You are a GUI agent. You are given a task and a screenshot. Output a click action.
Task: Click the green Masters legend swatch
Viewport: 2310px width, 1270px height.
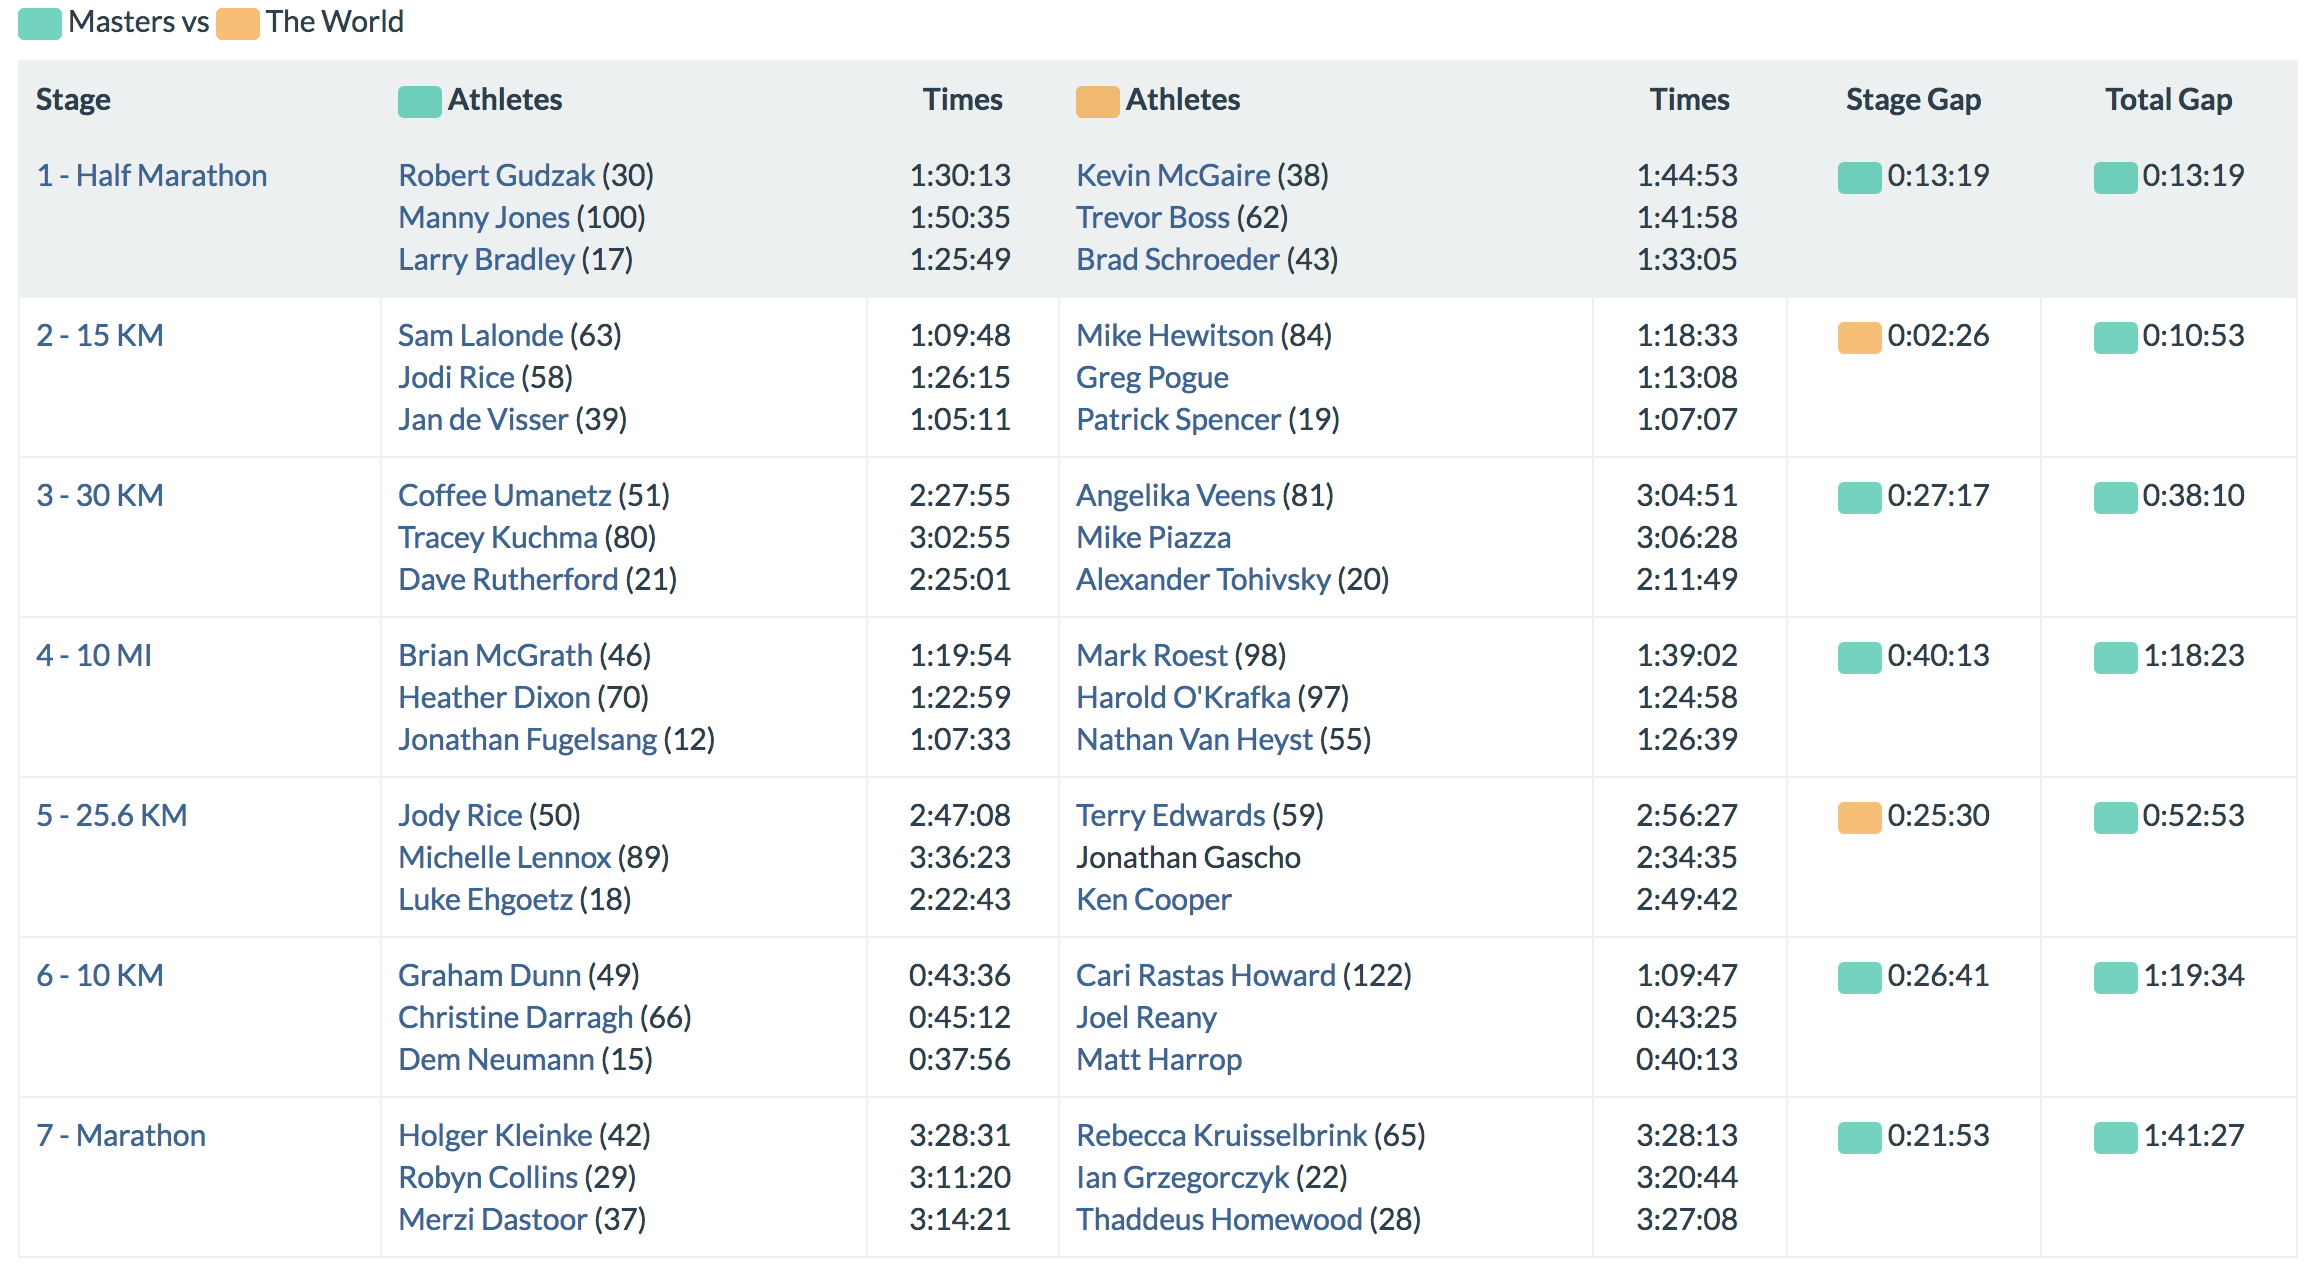click(40, 24)
